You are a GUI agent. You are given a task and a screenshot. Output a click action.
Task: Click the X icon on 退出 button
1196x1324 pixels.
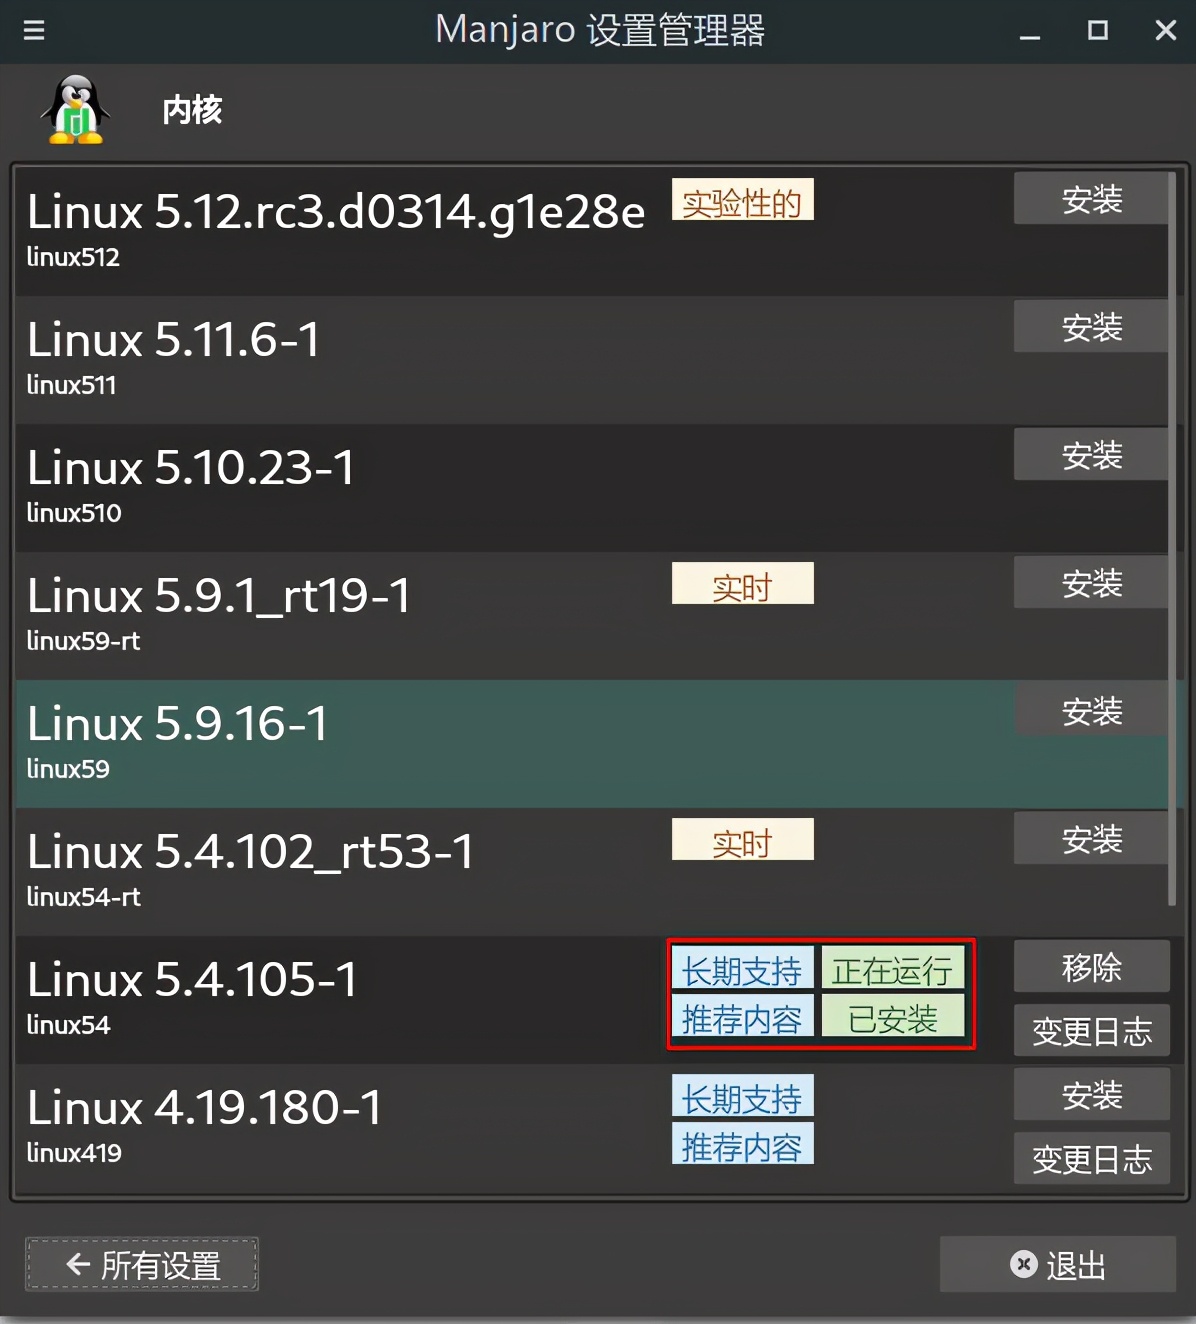pyautogui.click(x=1023, y=1264)
